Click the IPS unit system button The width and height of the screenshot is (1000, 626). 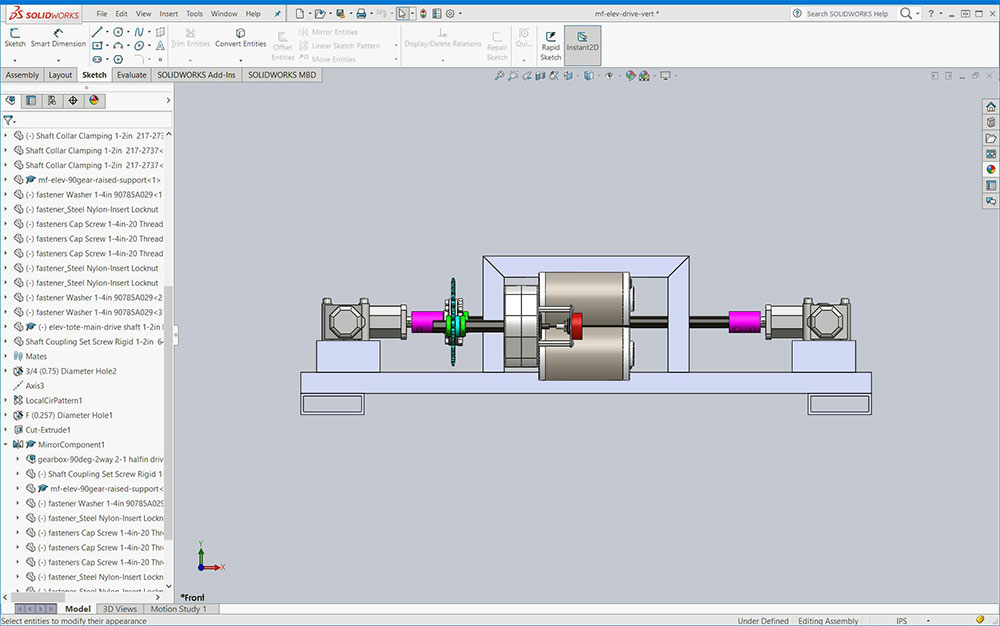coord(902,621)
